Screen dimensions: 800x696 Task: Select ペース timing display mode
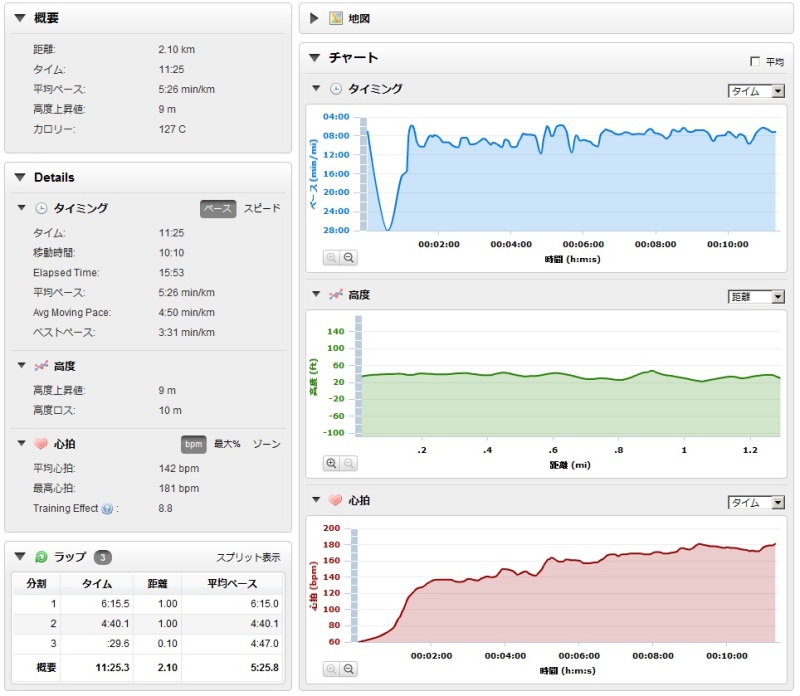coord(217,208)
